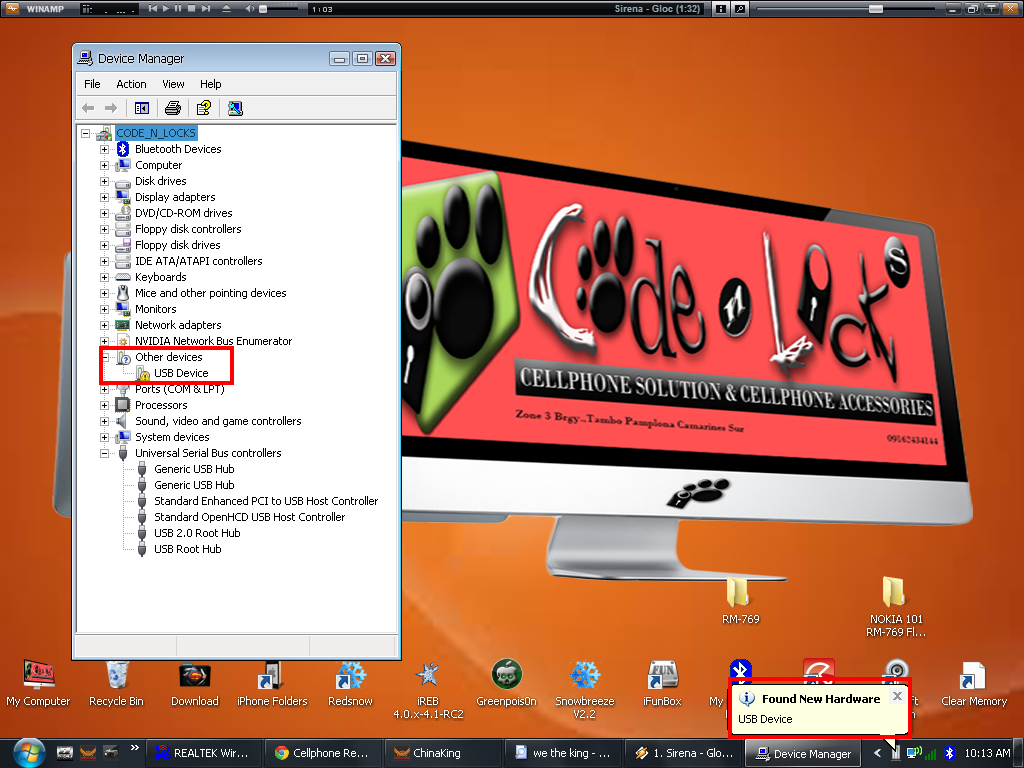Switch to REALTEK Wir... taskbar button
1024x768 pixels.
203,753
